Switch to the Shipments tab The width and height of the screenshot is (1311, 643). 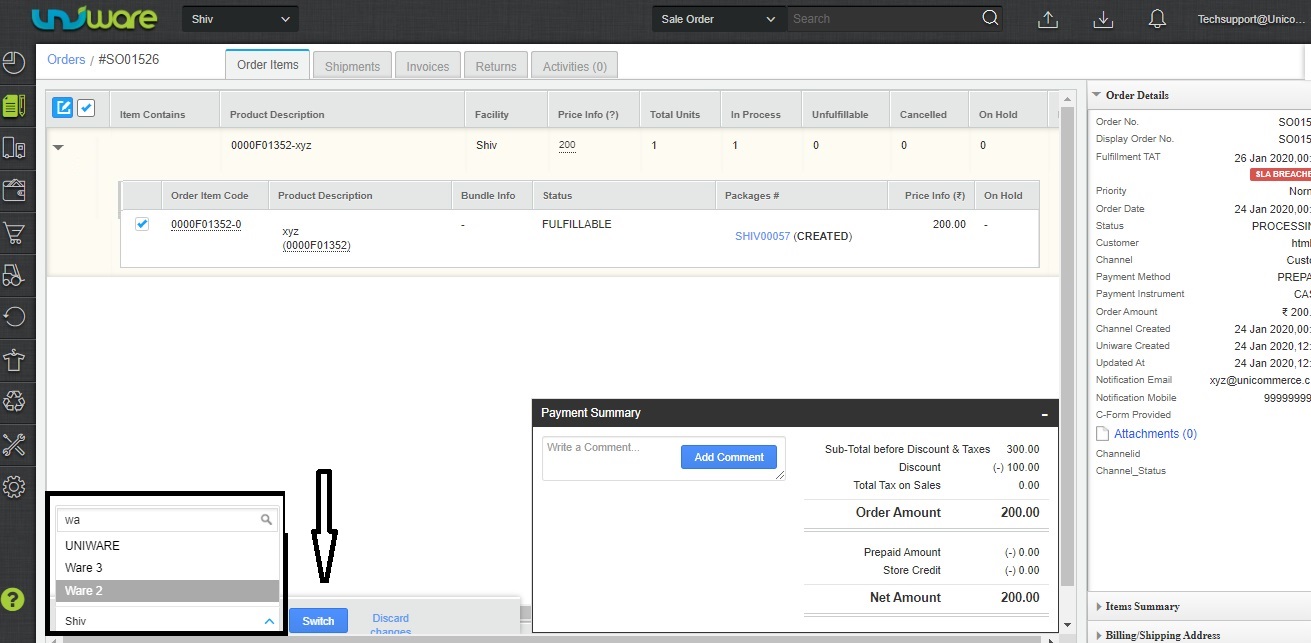[352, 66]
